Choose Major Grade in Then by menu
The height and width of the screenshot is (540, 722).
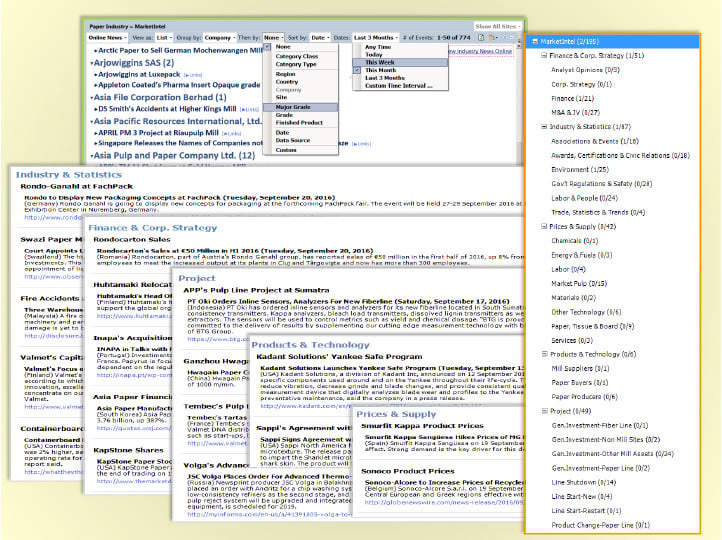[300, 107]
